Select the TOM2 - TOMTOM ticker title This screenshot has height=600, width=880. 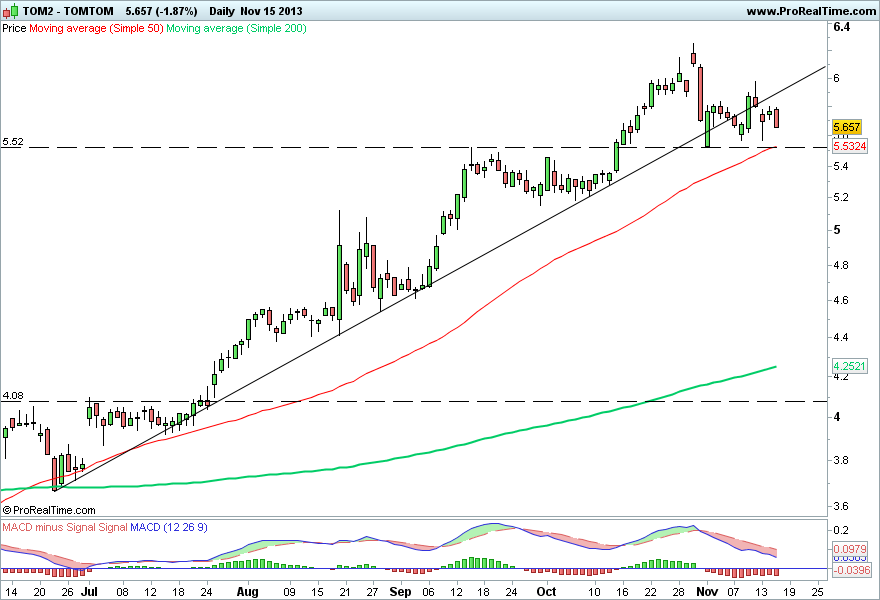(x=68, y=11)
